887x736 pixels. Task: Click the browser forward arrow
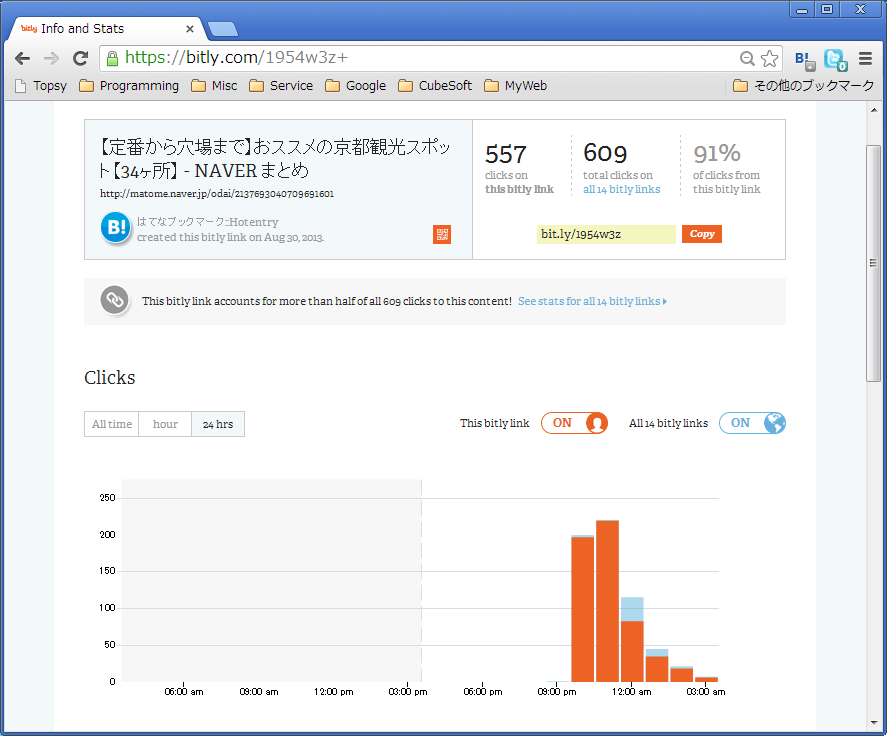click(x=51, y=58)
